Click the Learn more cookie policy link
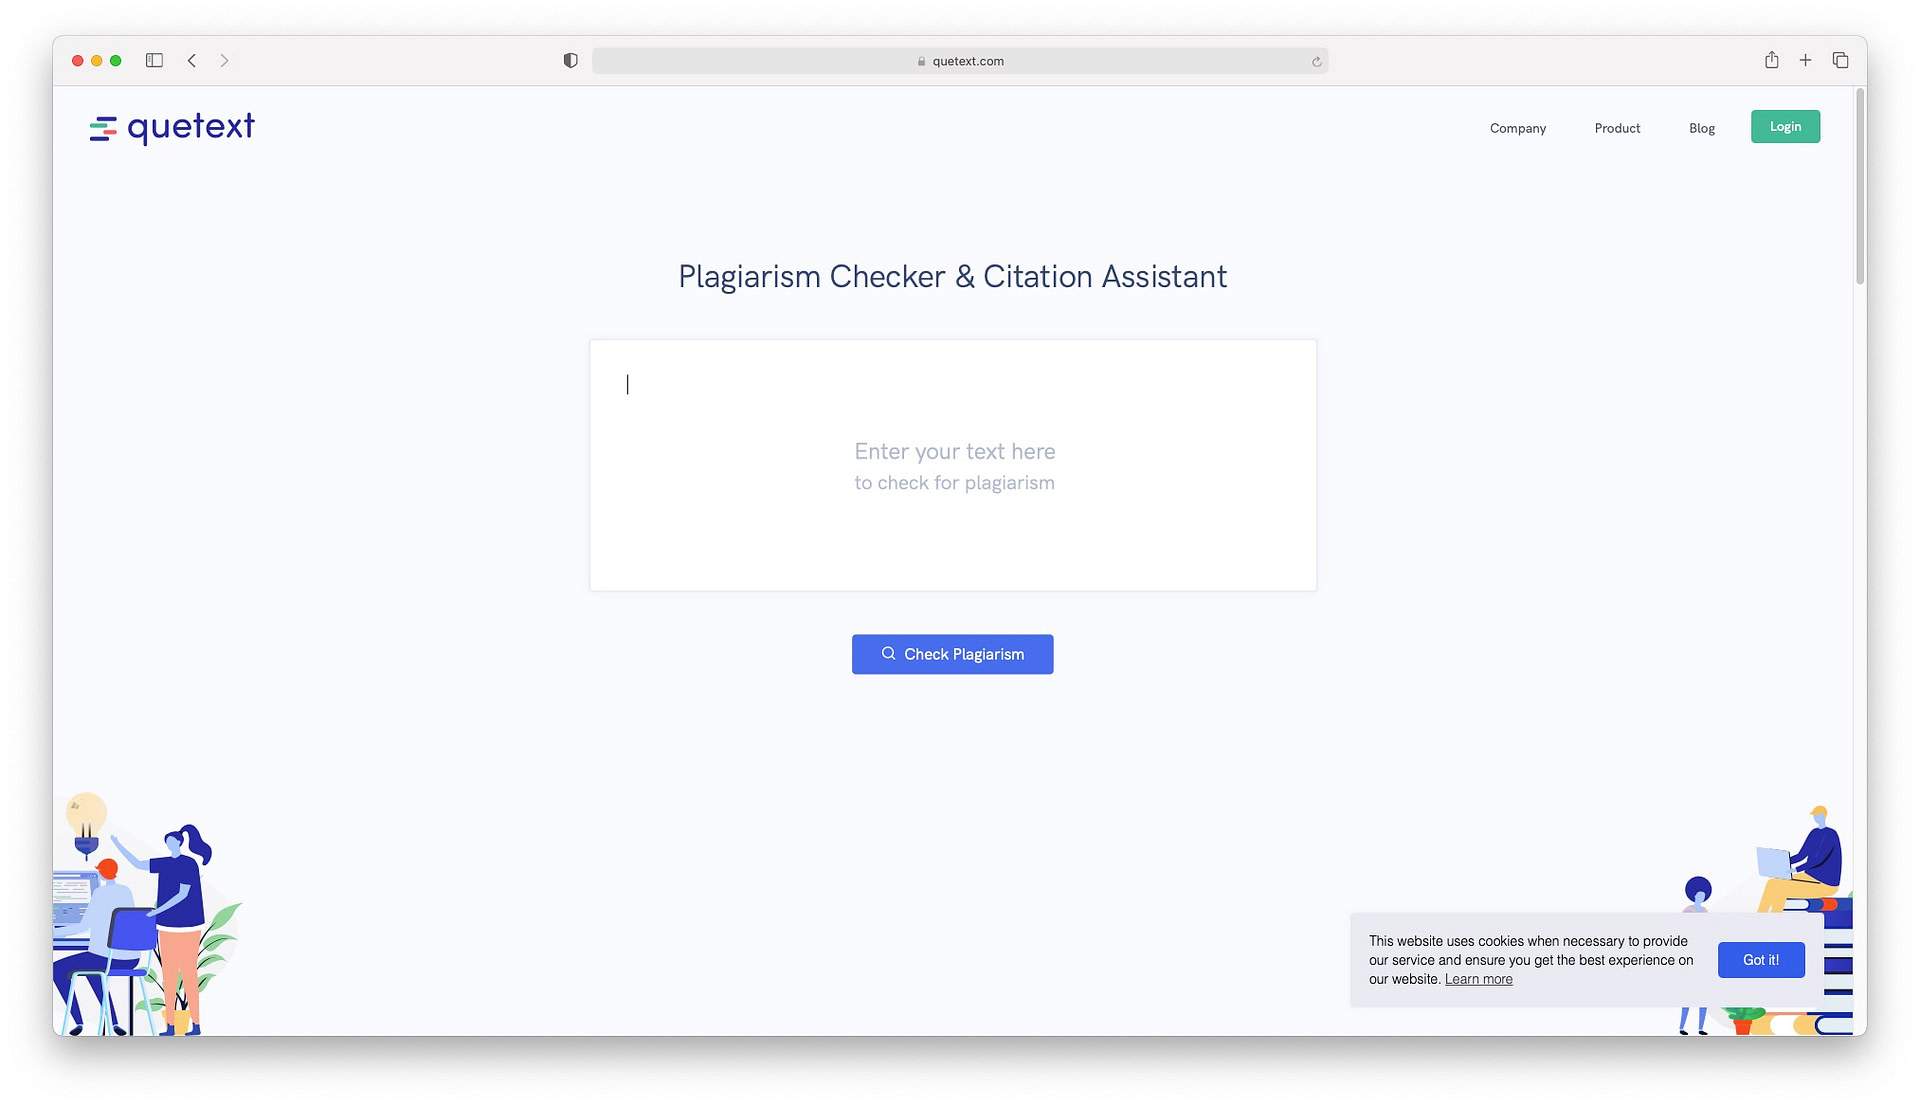Viewport: 1920px width, 1106px height. pos(1477,978)
